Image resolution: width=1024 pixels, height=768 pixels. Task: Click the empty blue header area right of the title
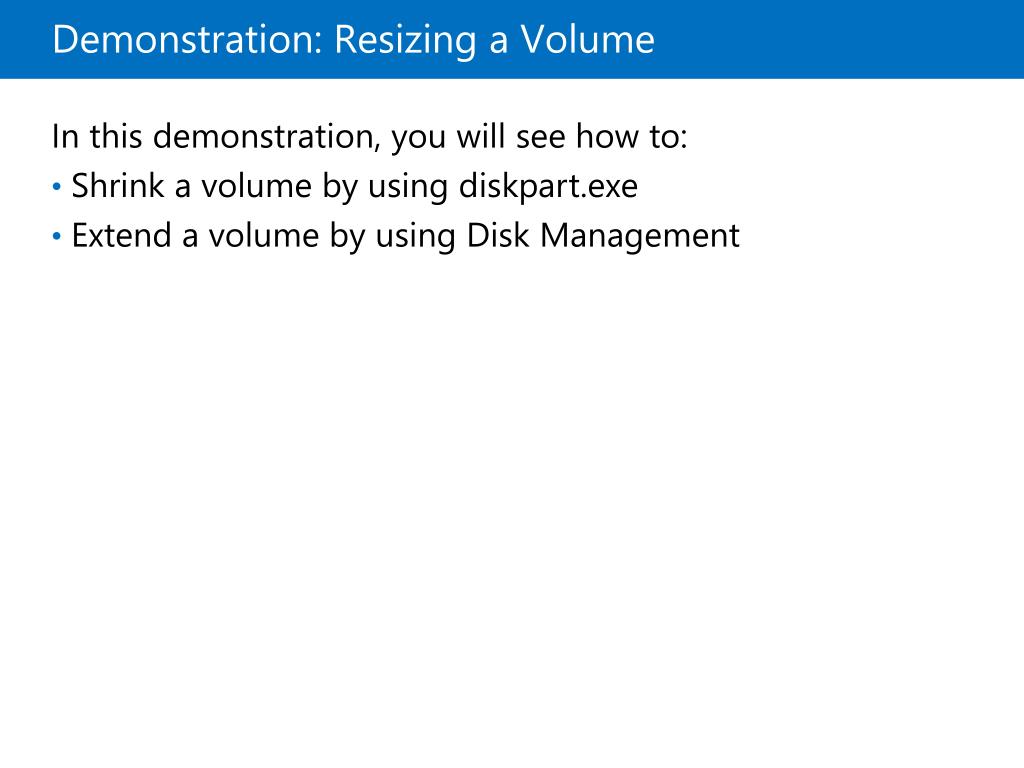pyautogui.click(x=839, y=39)
